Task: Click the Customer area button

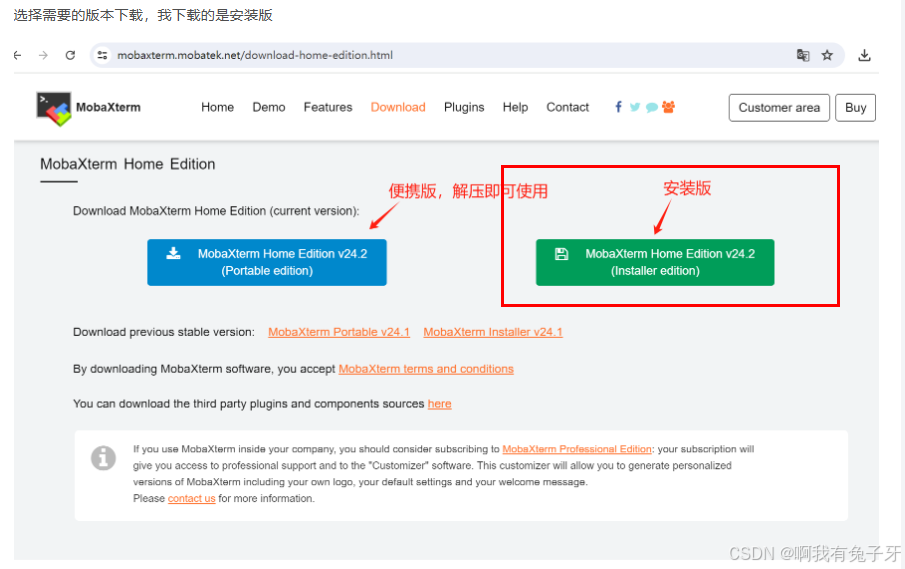Action: [779, 108]
